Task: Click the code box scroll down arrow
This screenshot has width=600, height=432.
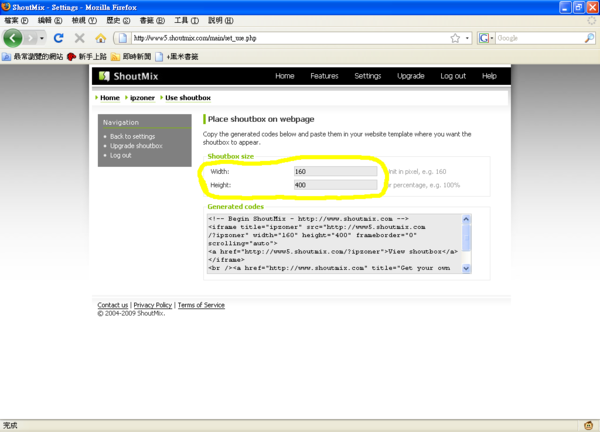Action: (466, 268)
